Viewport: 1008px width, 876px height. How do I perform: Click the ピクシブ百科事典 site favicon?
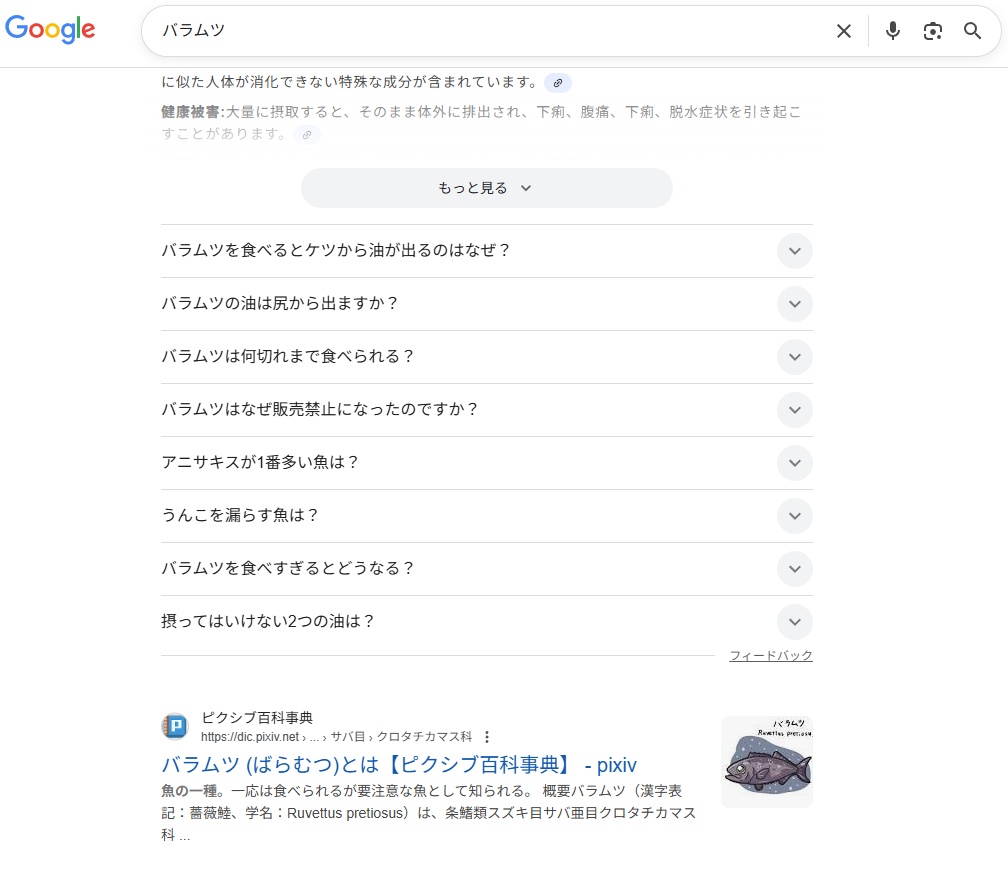coord(175,726)
